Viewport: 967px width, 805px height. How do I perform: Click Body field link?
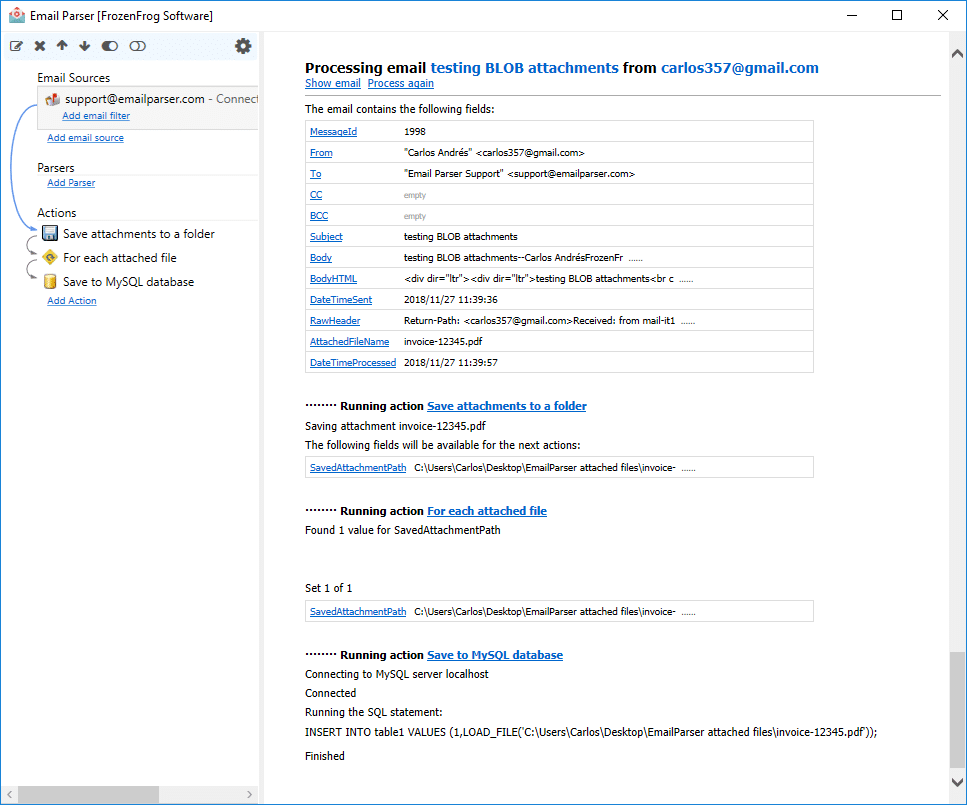321,257
